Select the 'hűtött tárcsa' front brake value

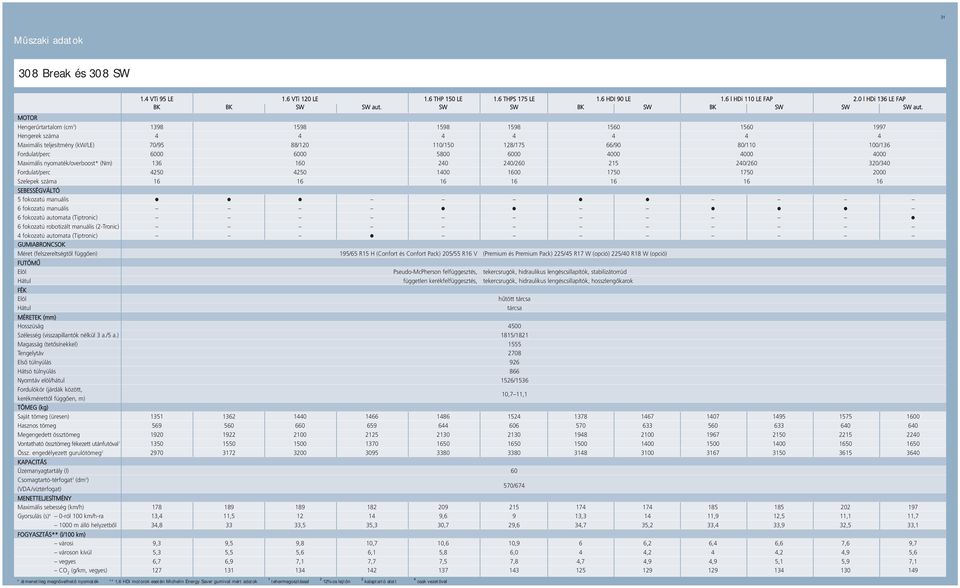coord(514,299)
